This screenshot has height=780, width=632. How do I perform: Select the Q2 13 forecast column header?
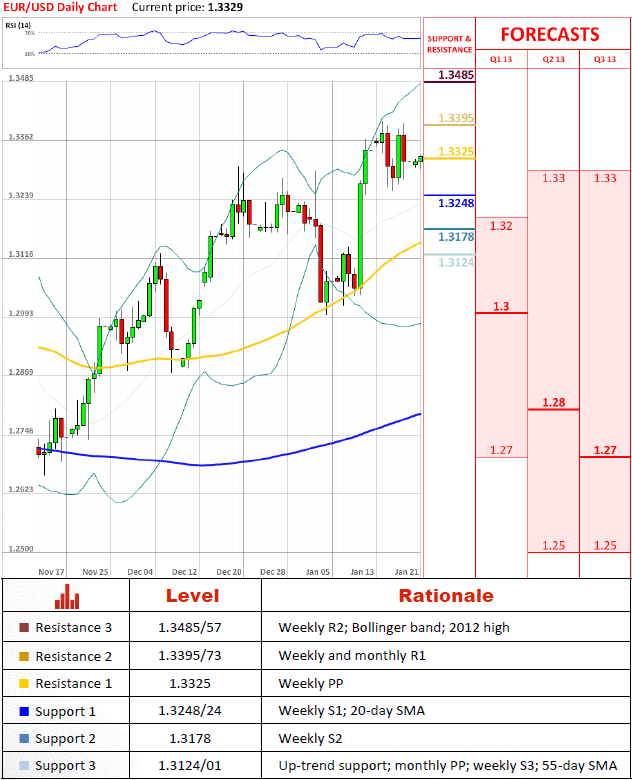553,59
